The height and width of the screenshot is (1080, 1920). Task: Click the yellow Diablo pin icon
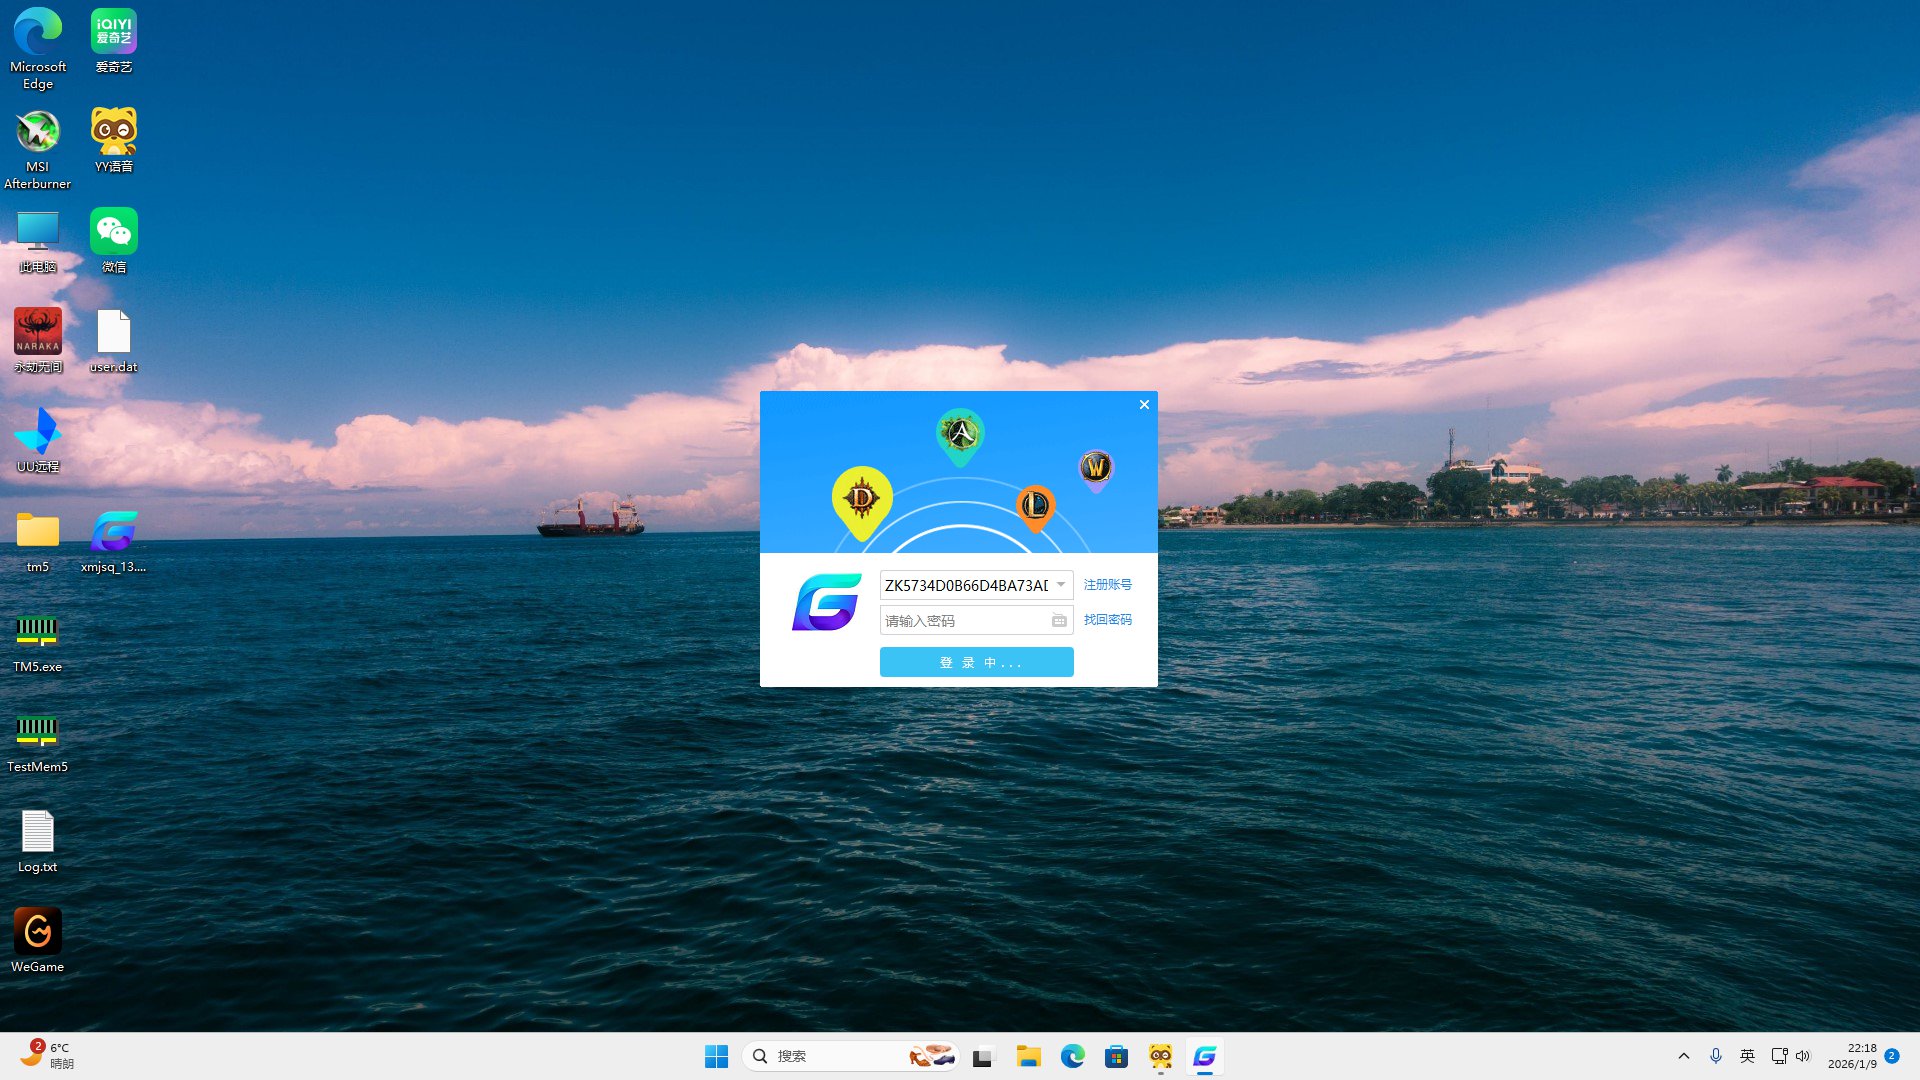tap(861, 498)
